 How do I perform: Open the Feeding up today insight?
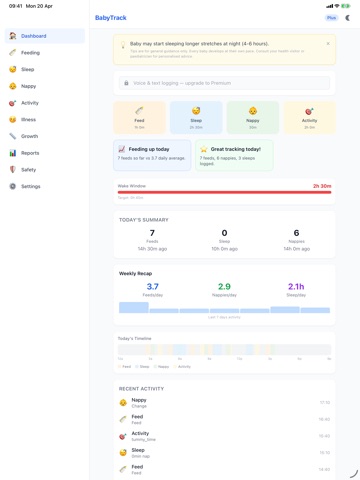coord(152,155)
